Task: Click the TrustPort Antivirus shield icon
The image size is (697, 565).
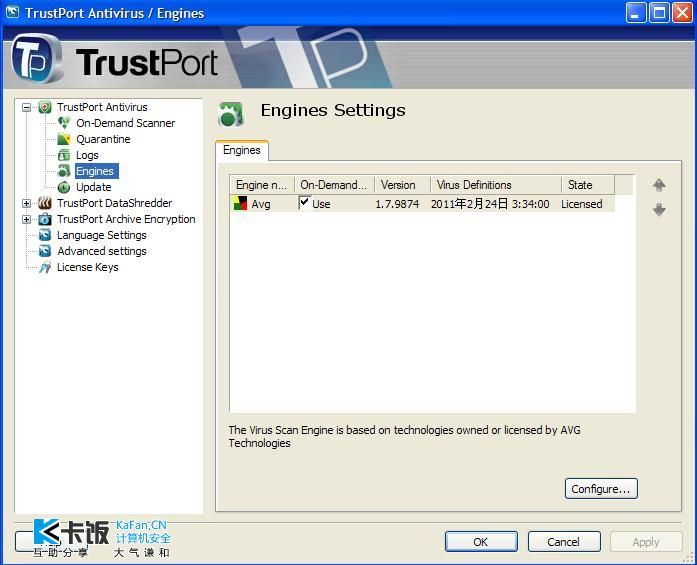Action: (45, 107)
